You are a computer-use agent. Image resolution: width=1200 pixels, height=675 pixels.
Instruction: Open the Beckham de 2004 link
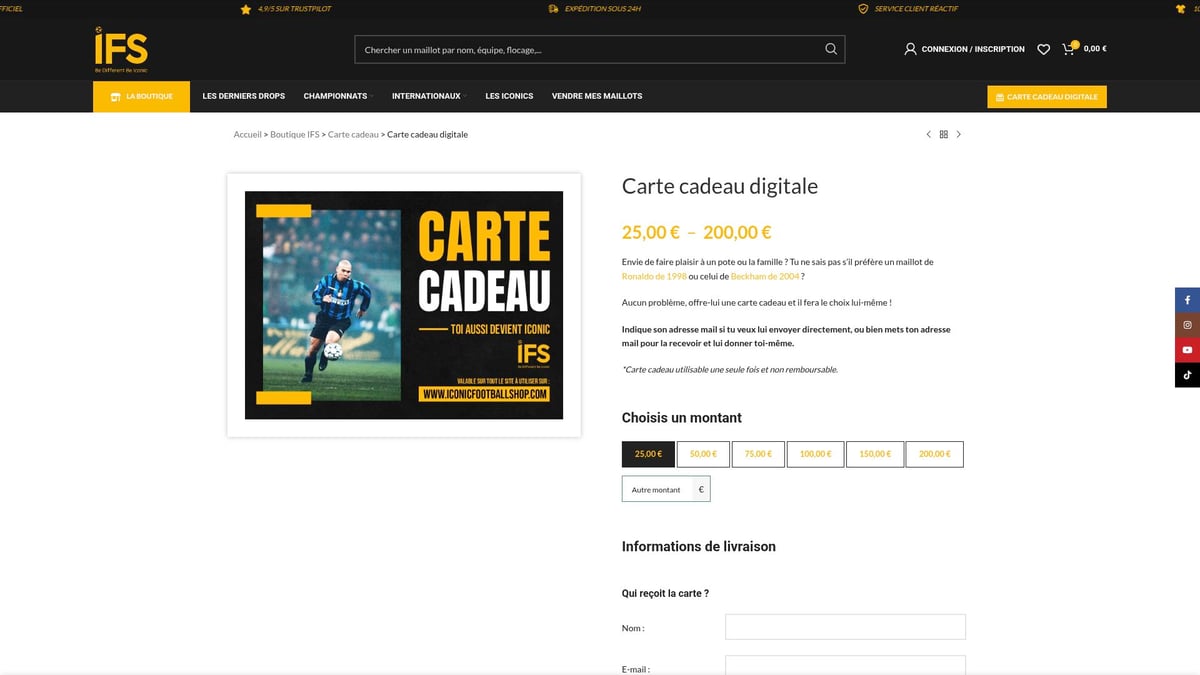[765, 276]
